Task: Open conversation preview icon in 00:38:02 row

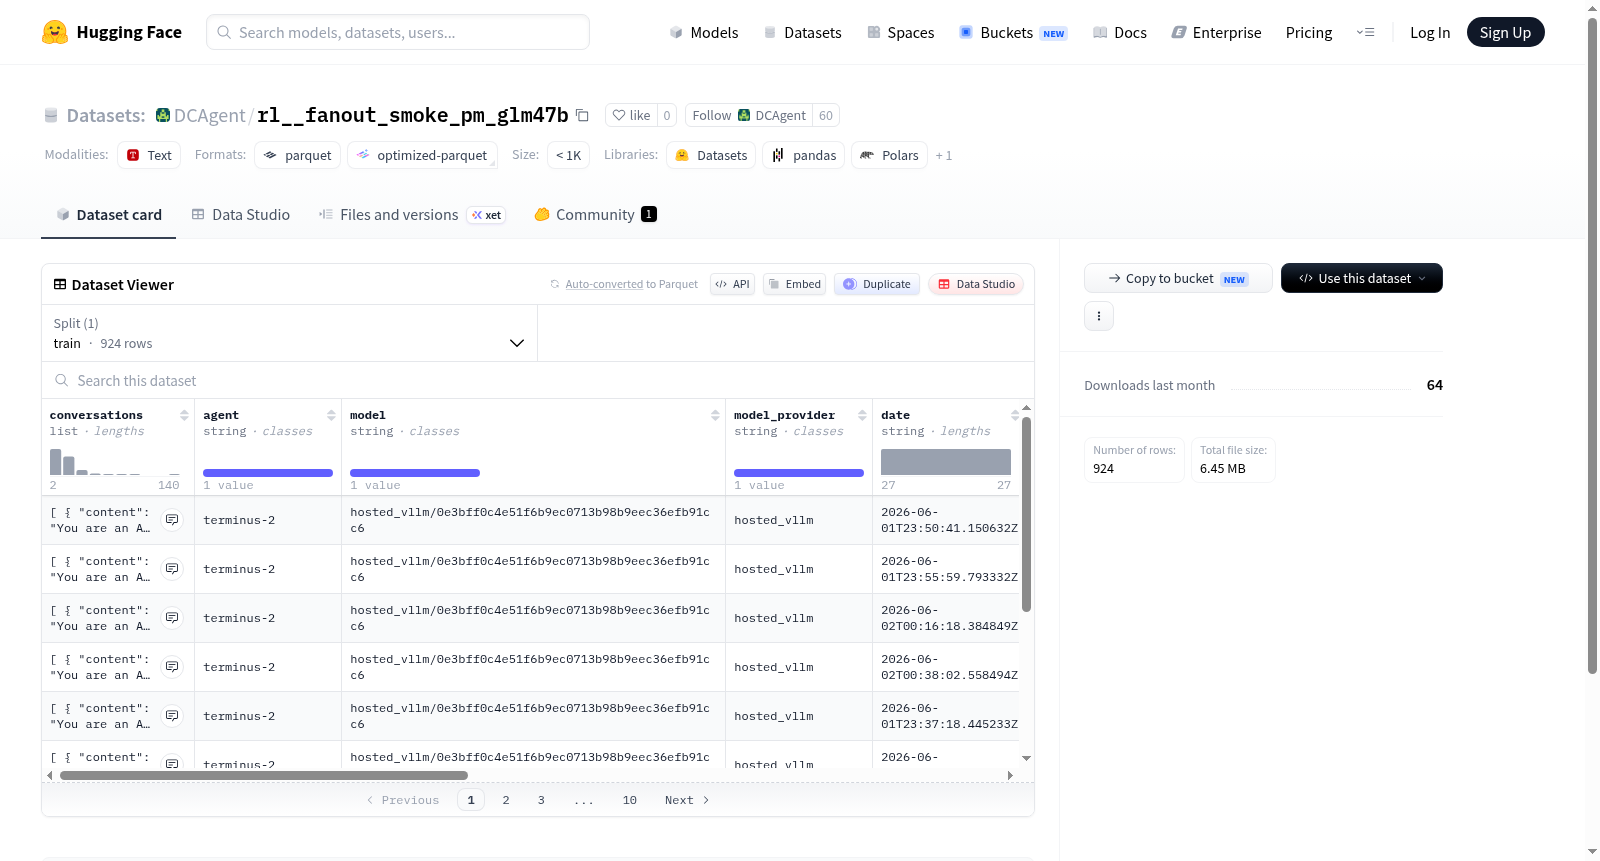Action: tap(172, 667)
